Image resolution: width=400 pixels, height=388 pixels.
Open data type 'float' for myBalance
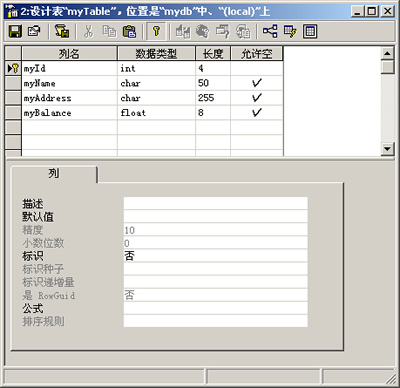tap(156, 113)
